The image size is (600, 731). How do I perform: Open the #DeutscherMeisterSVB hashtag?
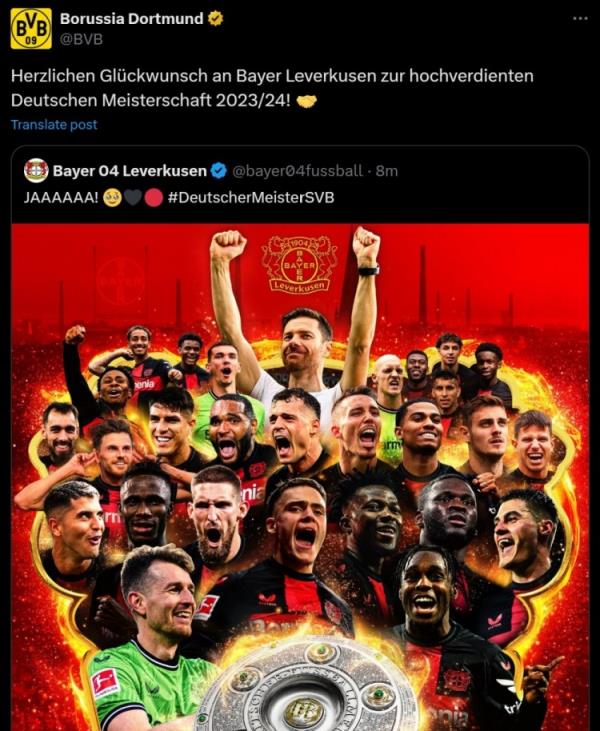coord(251,198)
